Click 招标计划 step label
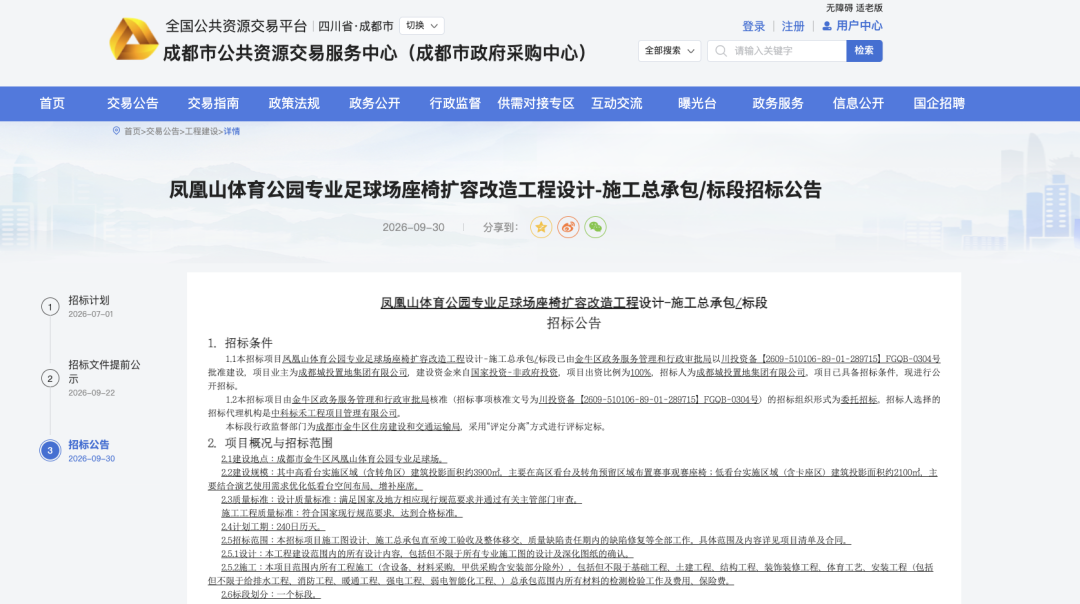The height and width of the screenshot is (604, 1080). tap(89, 300)
